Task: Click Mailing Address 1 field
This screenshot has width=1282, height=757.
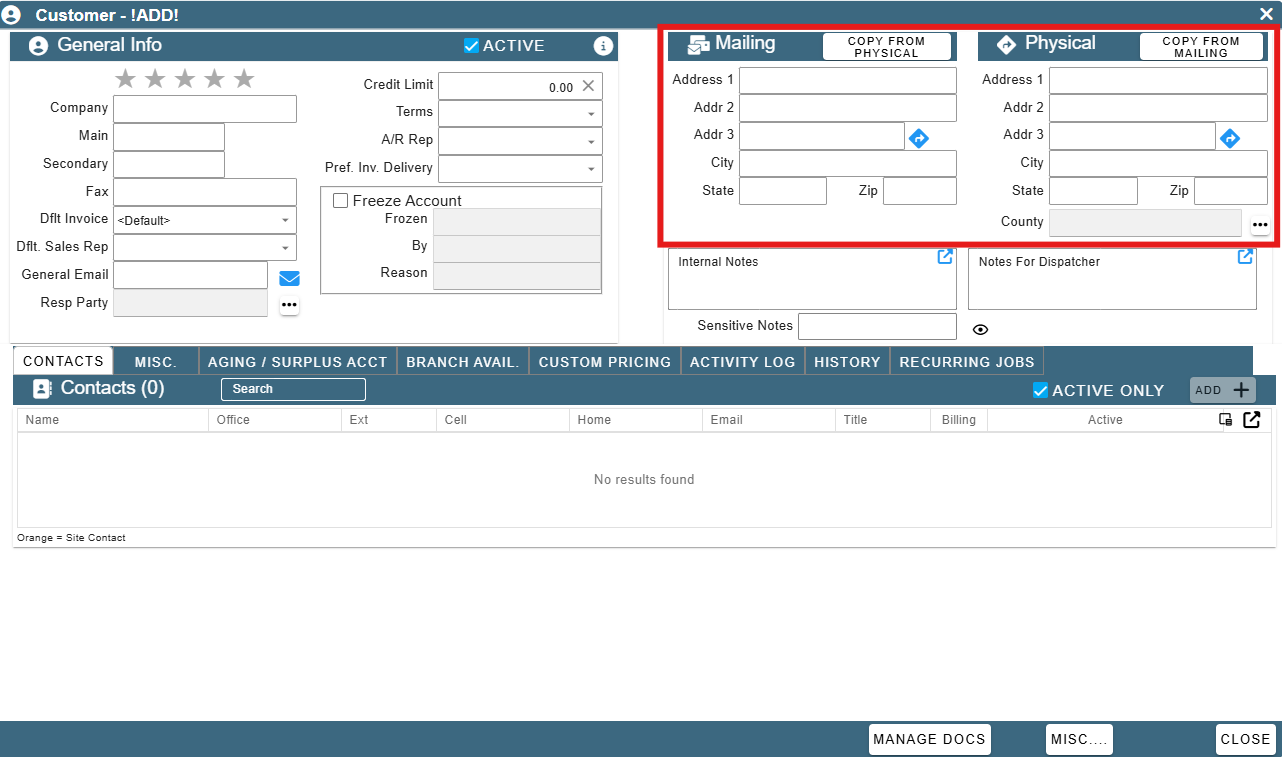Action: pos(848,81)
